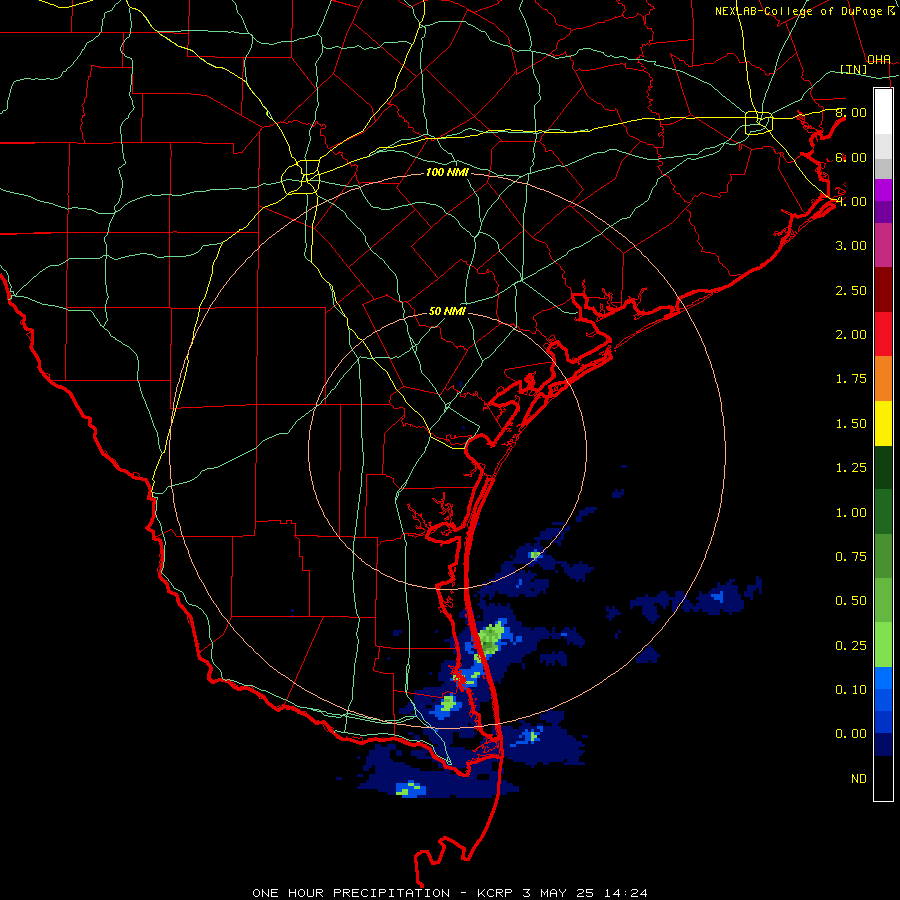Click the magenta 4.00 inch legend swatch
Screen dimensions: 900x900
click(883, 190)
